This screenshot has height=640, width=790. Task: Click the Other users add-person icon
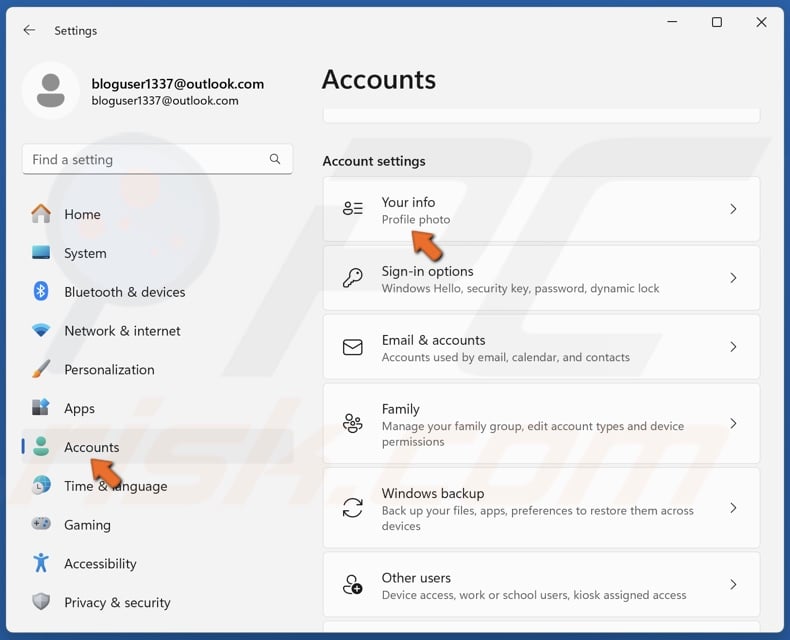tap(353, 585)
